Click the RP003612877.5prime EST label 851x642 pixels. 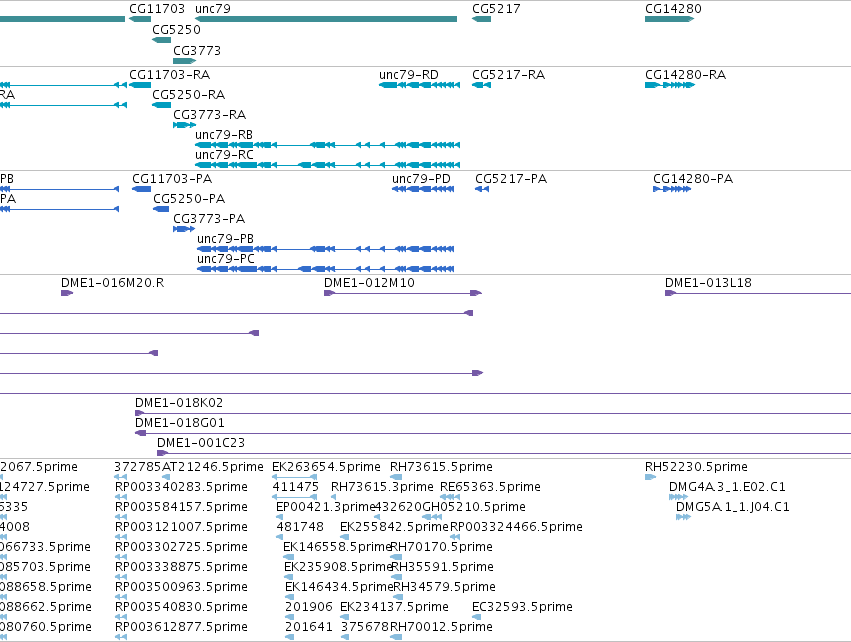tap(181, 627)
